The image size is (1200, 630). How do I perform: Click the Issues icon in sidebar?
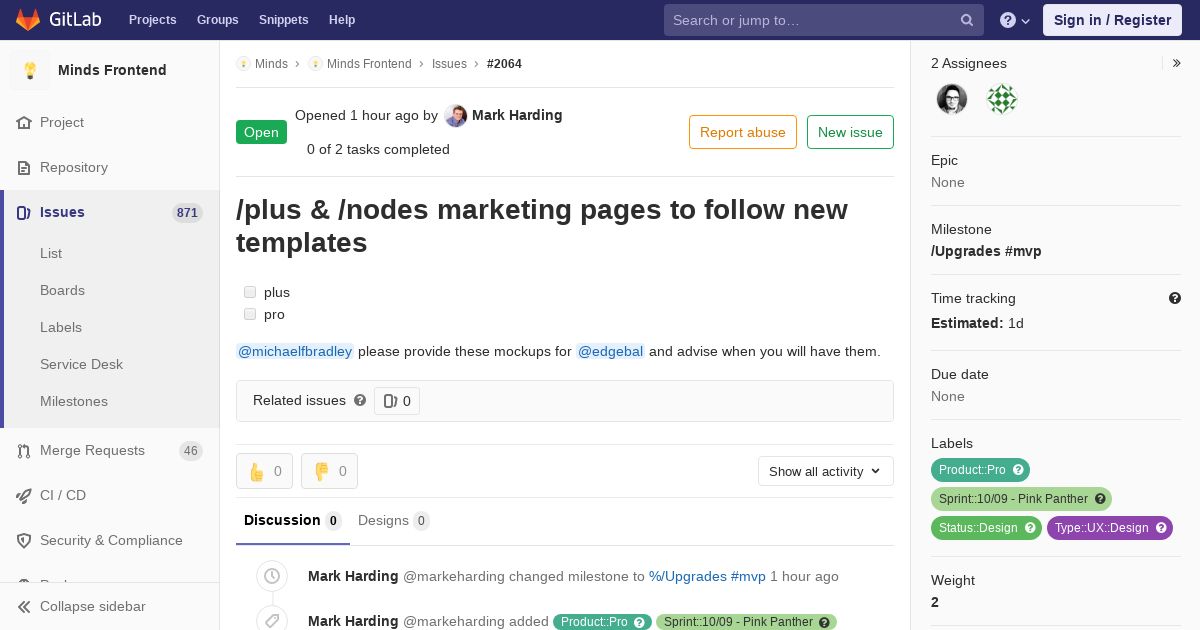pos(24,213)
